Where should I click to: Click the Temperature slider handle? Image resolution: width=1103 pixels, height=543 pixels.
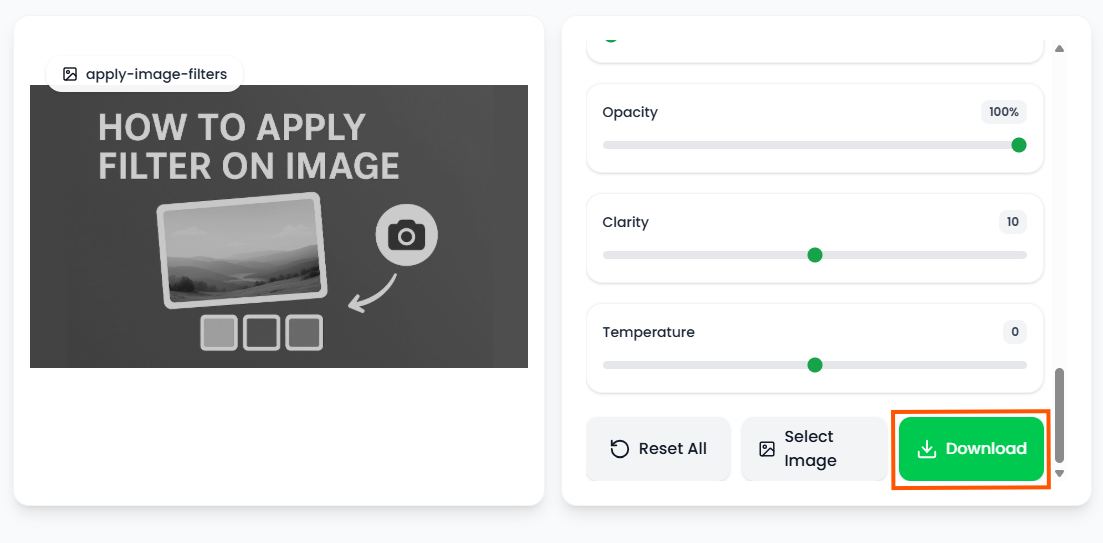[x=815, y=365]
